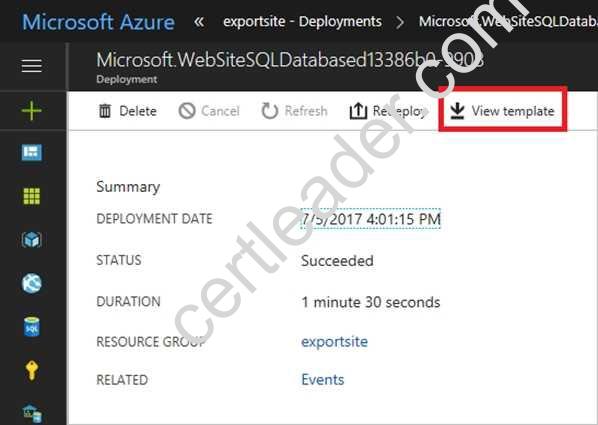Click the deployment blade title Microsoft.WebSiteSQLDatabase

click(290, 60)
